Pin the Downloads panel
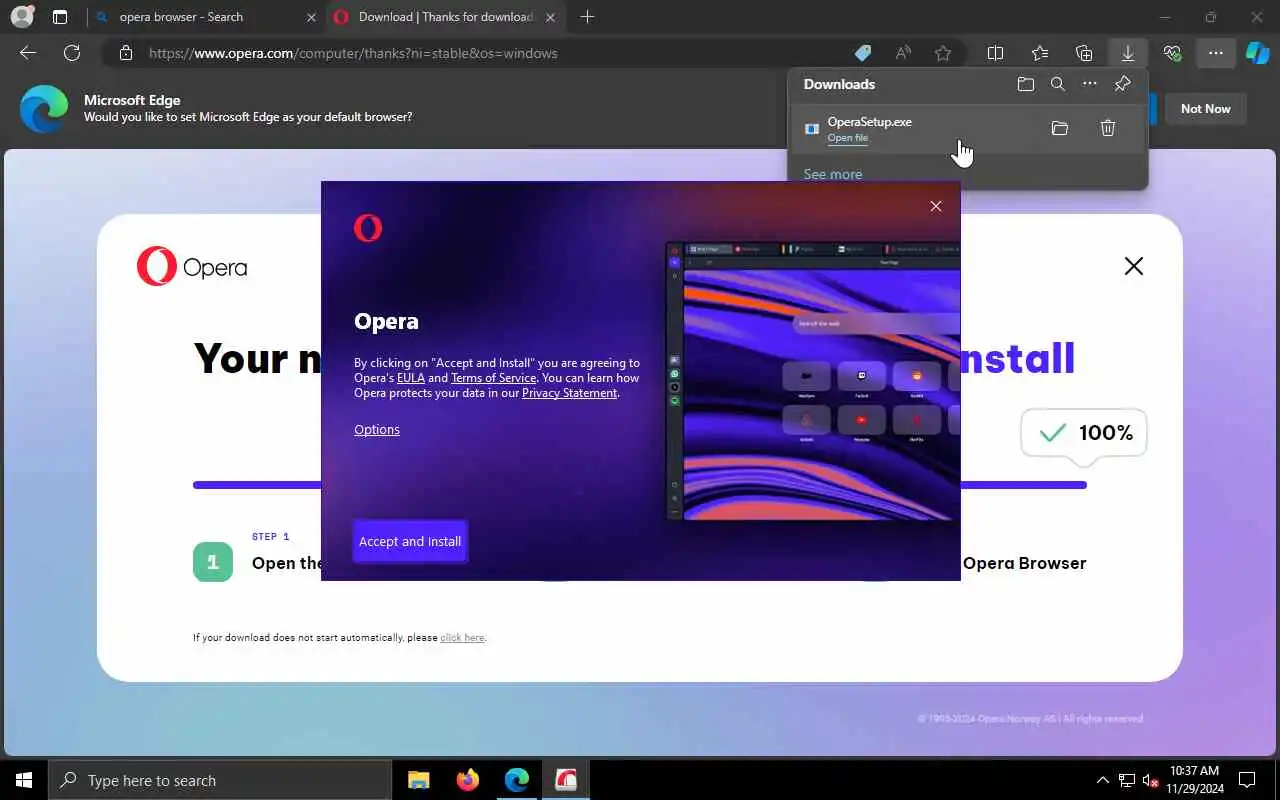 pyautogui.click(x=1122, y=84)
